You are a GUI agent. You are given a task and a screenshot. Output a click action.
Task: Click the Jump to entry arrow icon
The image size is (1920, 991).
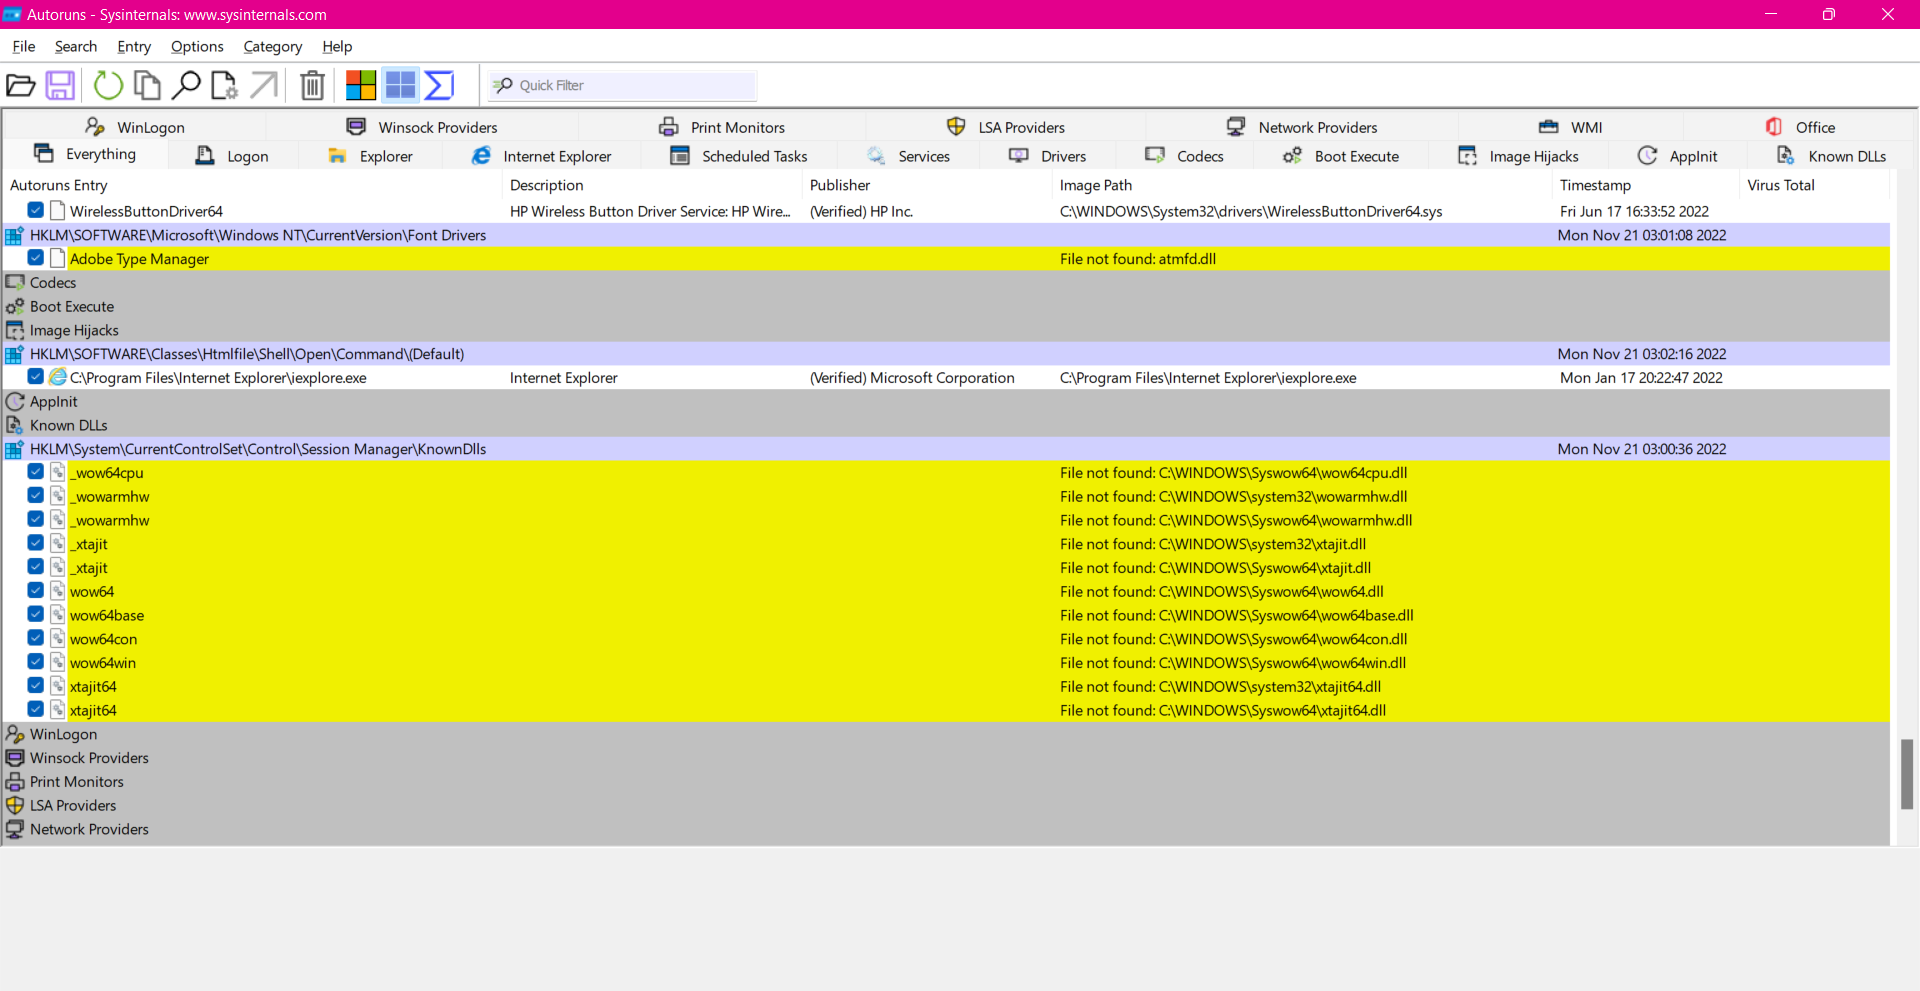click(264, 86)
